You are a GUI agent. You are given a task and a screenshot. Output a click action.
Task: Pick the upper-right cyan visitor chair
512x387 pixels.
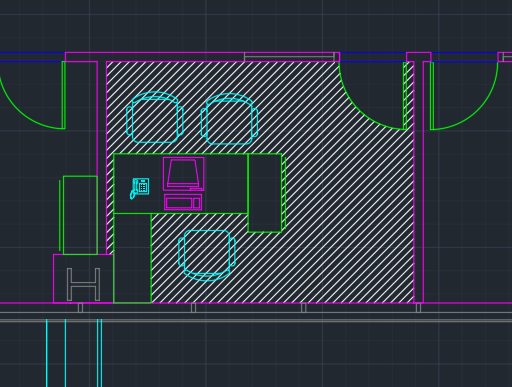tap(229, 119)
